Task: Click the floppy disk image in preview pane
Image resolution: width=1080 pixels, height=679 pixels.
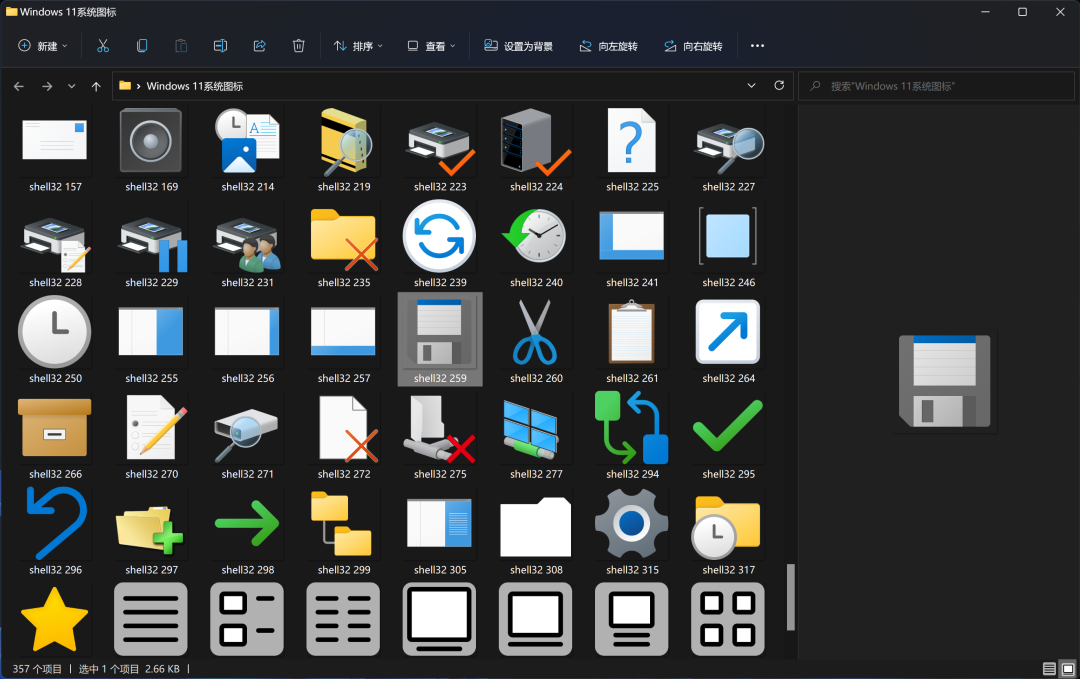Action: click(x=944, y=381)
